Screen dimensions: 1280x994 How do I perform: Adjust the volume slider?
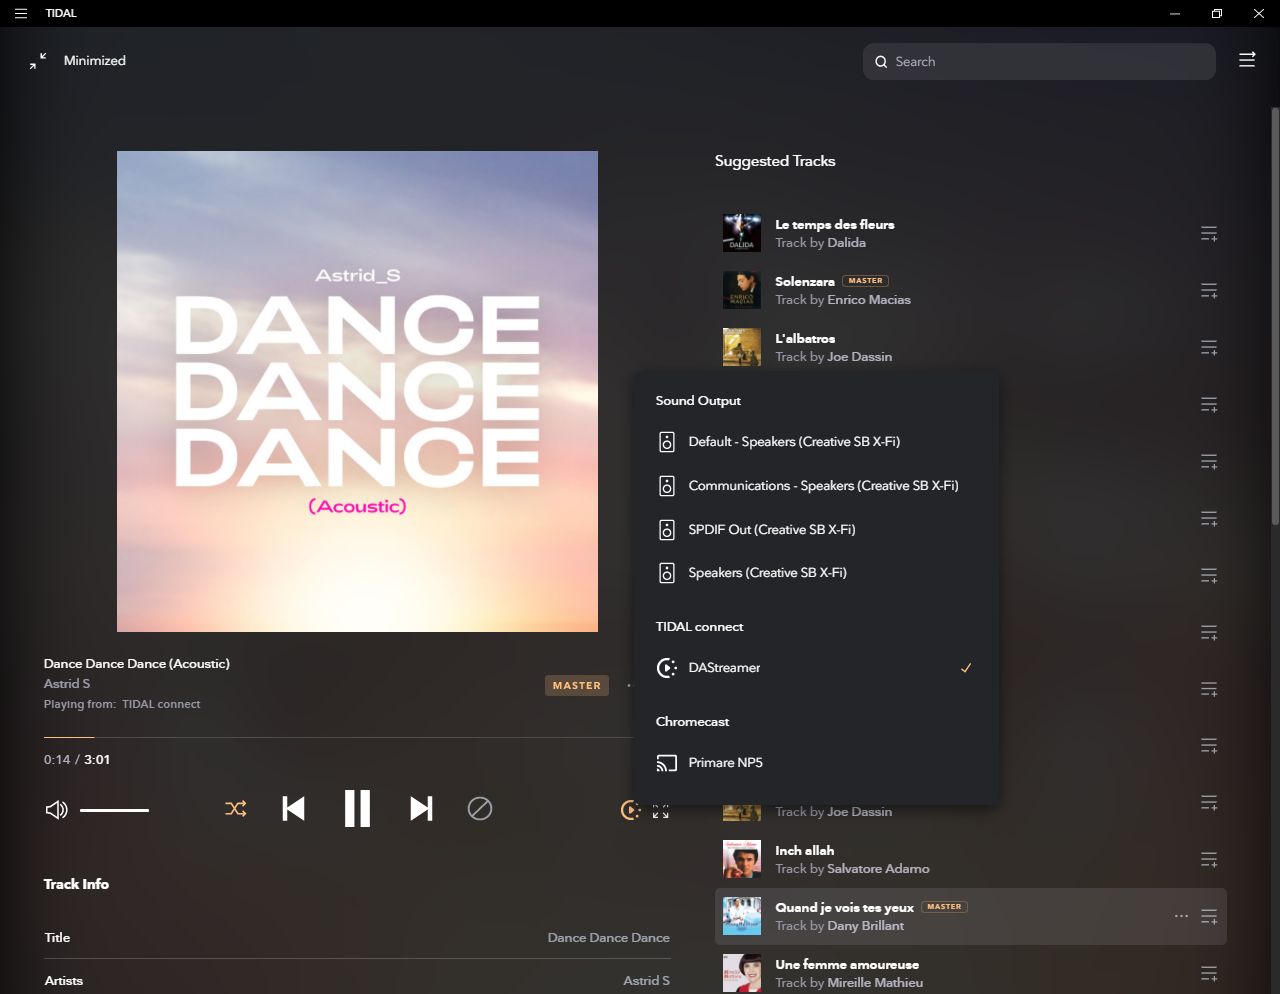click(x=114, y=810)
